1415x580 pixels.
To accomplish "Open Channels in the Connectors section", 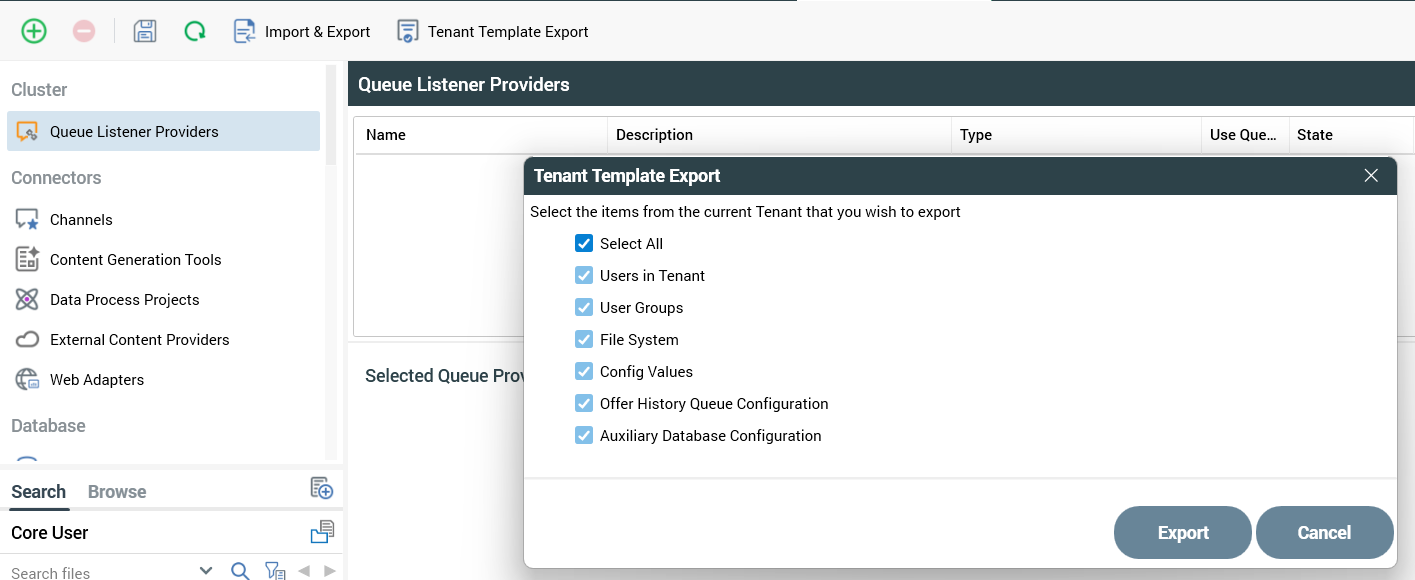I will 81,220.
